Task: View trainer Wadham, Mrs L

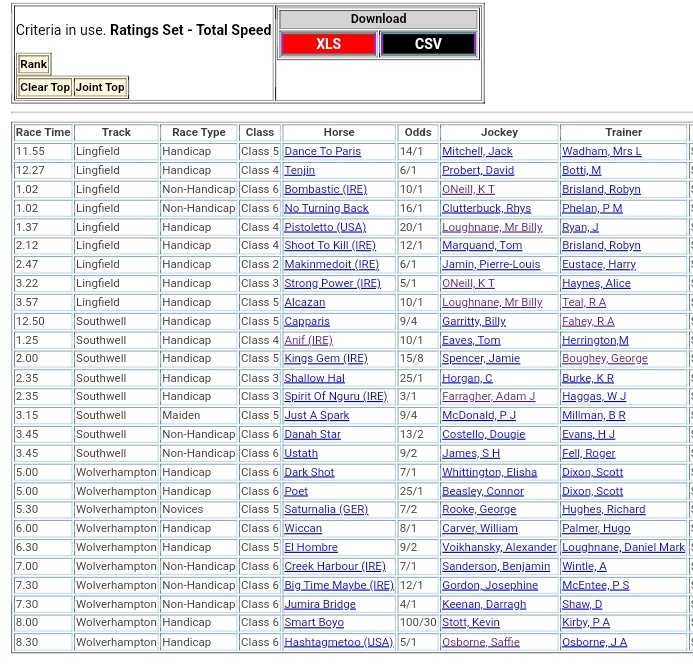Action: [601, 152]
